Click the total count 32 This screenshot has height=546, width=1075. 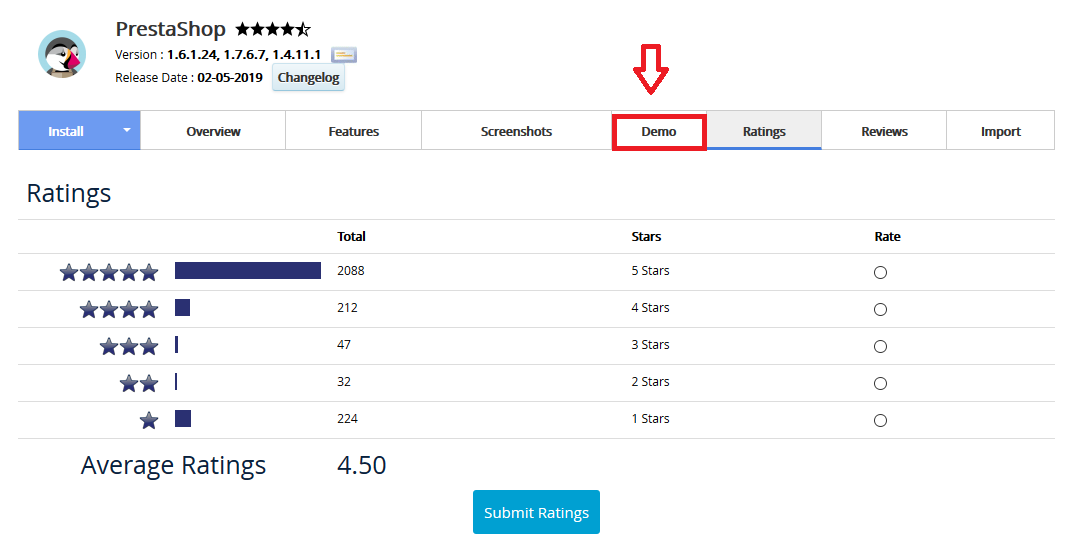[x=343, y=381]
